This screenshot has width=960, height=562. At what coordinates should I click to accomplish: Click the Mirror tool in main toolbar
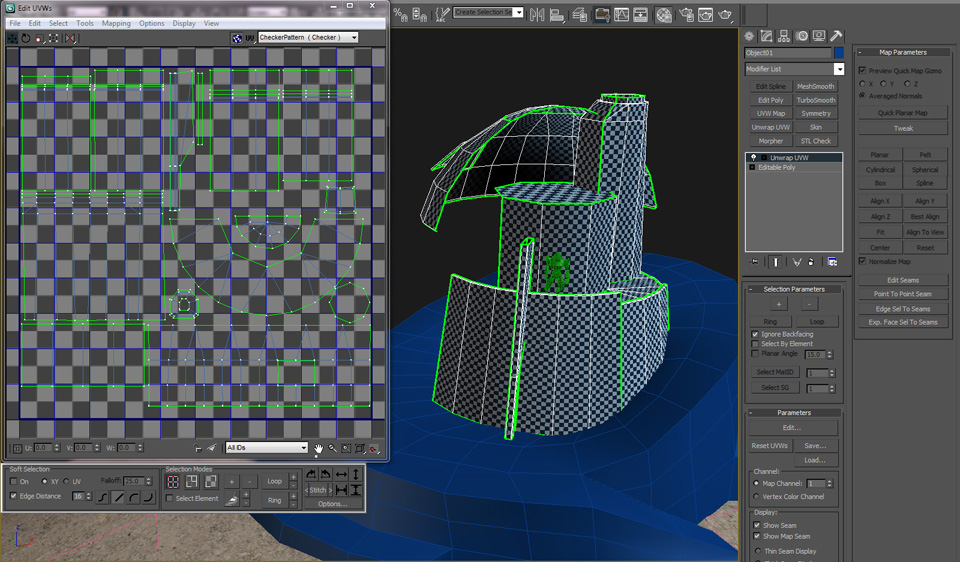click(x=539, y=14)
